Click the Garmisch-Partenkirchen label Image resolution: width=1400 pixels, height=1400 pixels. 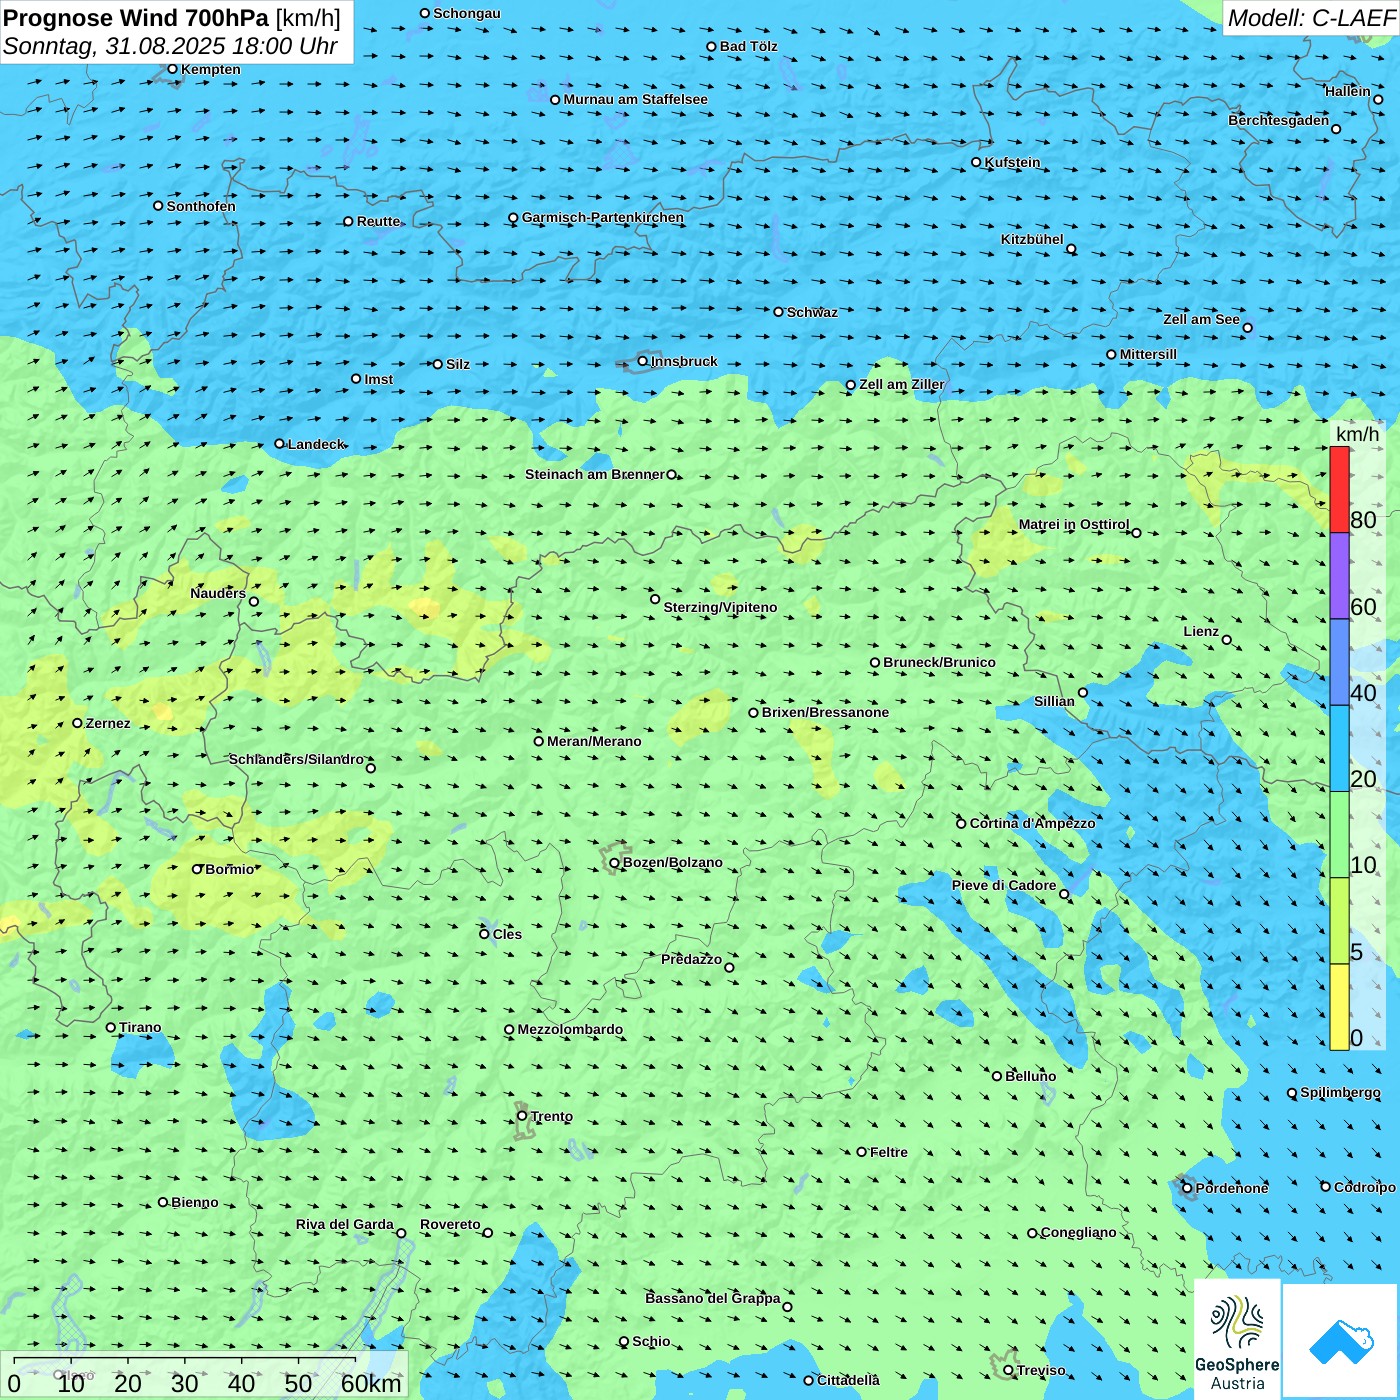603,217
